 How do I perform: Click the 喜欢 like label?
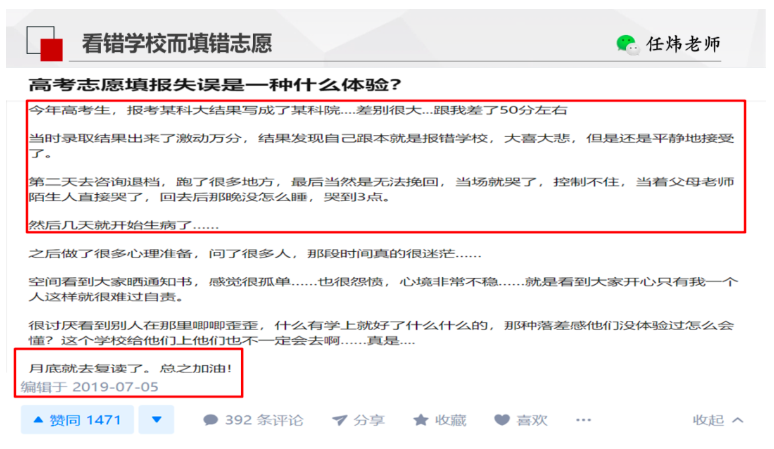pos(532,420)
